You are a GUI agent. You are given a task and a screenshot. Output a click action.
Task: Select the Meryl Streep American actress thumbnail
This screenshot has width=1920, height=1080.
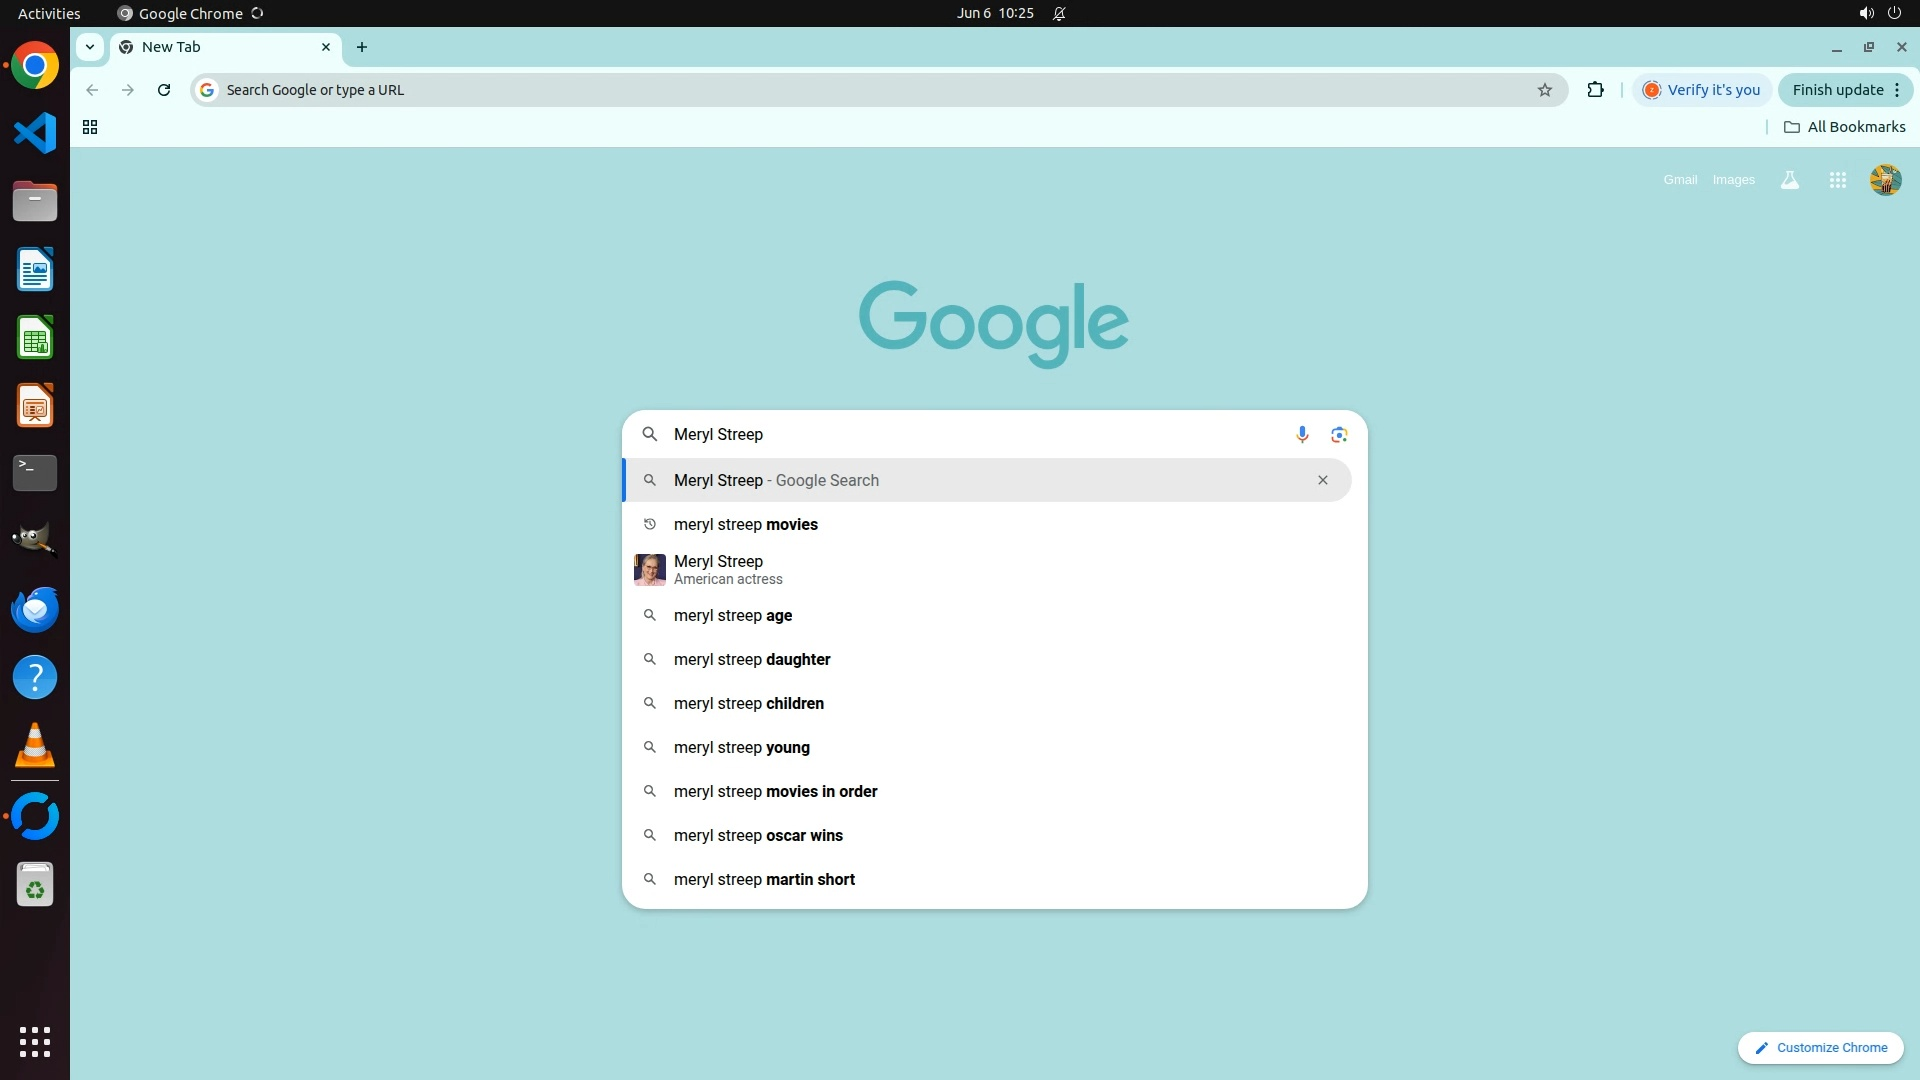(x=650, y=569)
